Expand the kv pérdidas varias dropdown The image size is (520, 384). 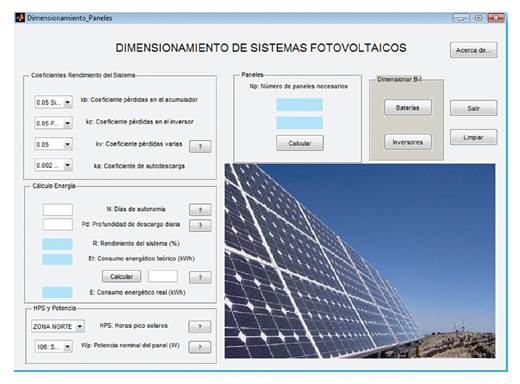tap(68, 144)
